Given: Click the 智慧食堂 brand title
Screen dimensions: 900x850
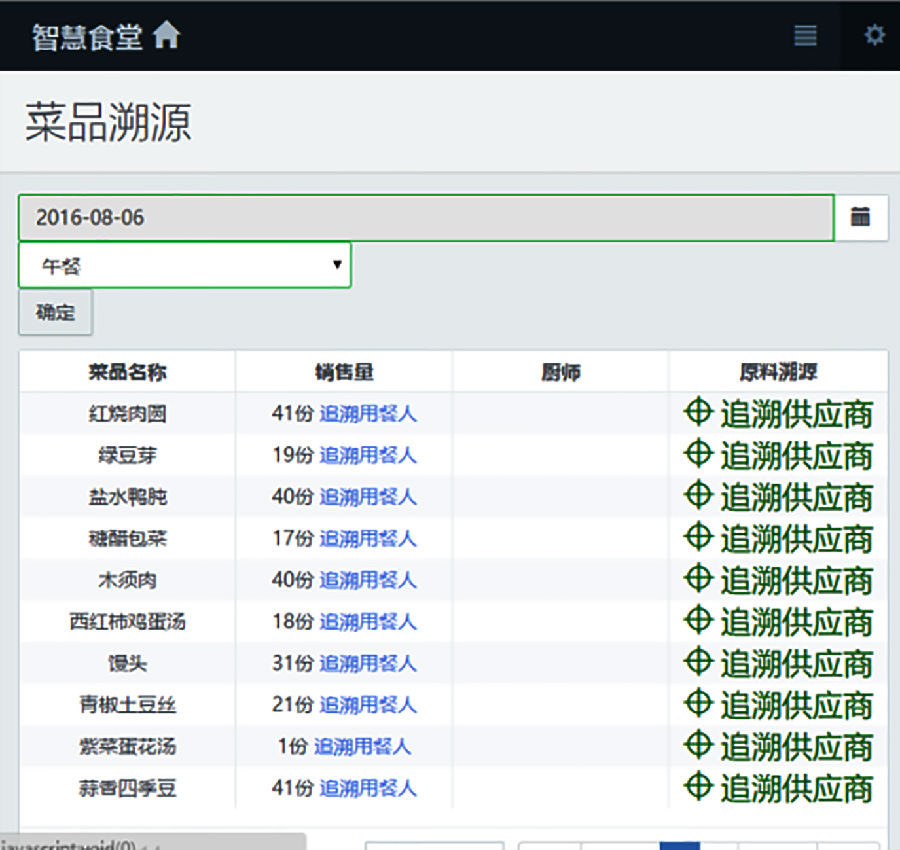Looking at the screenshot, I should click(x=87, y=37).
